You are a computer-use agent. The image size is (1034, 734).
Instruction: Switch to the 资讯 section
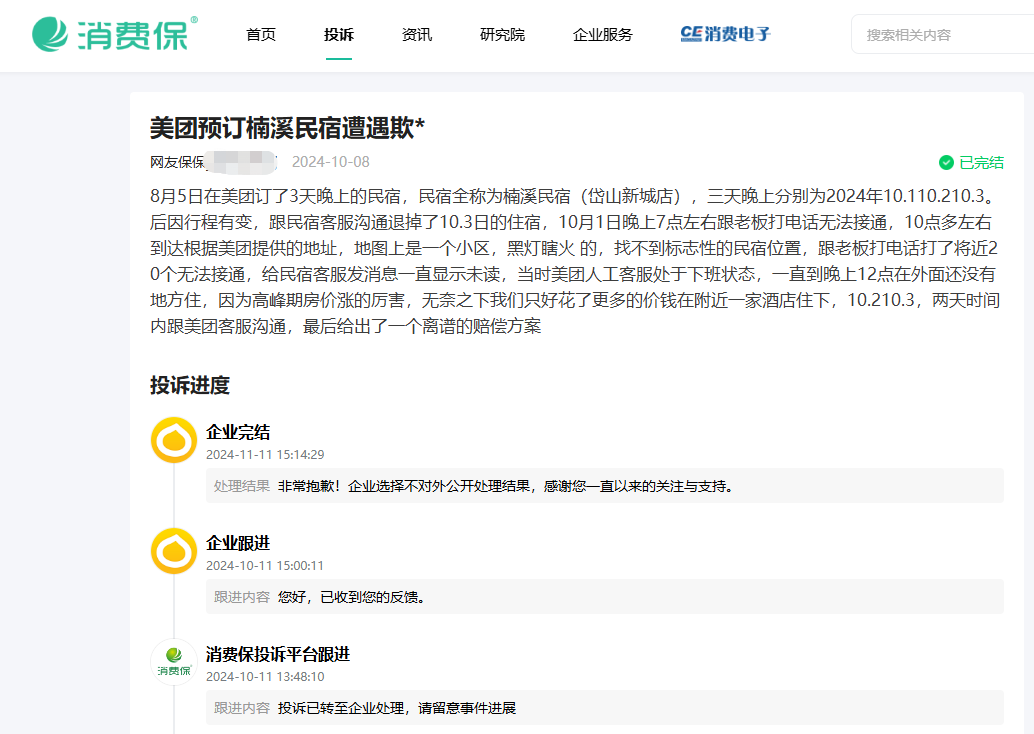coord(416,33)
